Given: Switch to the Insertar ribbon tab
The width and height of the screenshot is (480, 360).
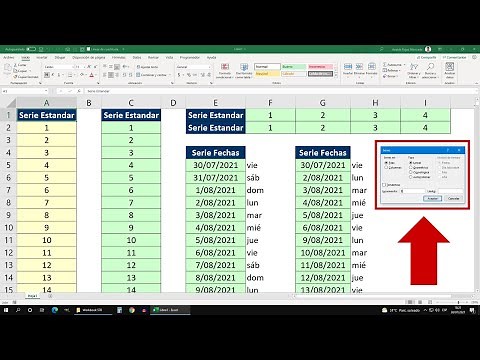Looking at the screenshot, I should (42, 57).
